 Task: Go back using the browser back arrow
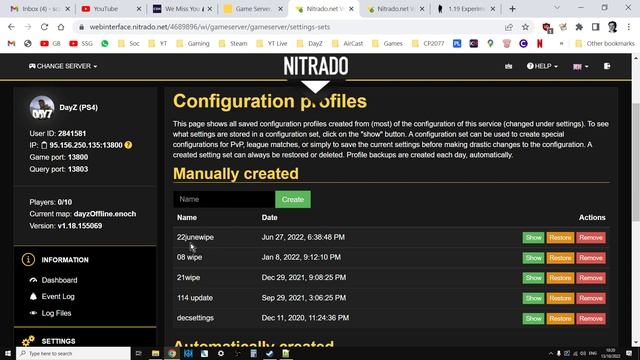[11, 27]
